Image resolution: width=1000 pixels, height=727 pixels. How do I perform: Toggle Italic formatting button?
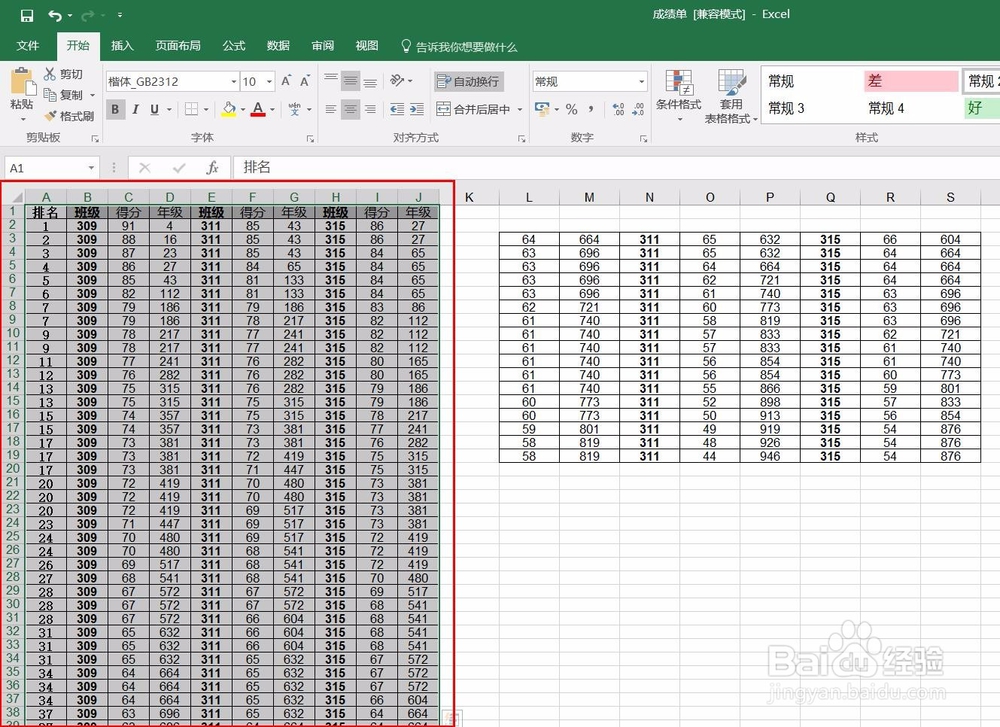coord(135,109)
